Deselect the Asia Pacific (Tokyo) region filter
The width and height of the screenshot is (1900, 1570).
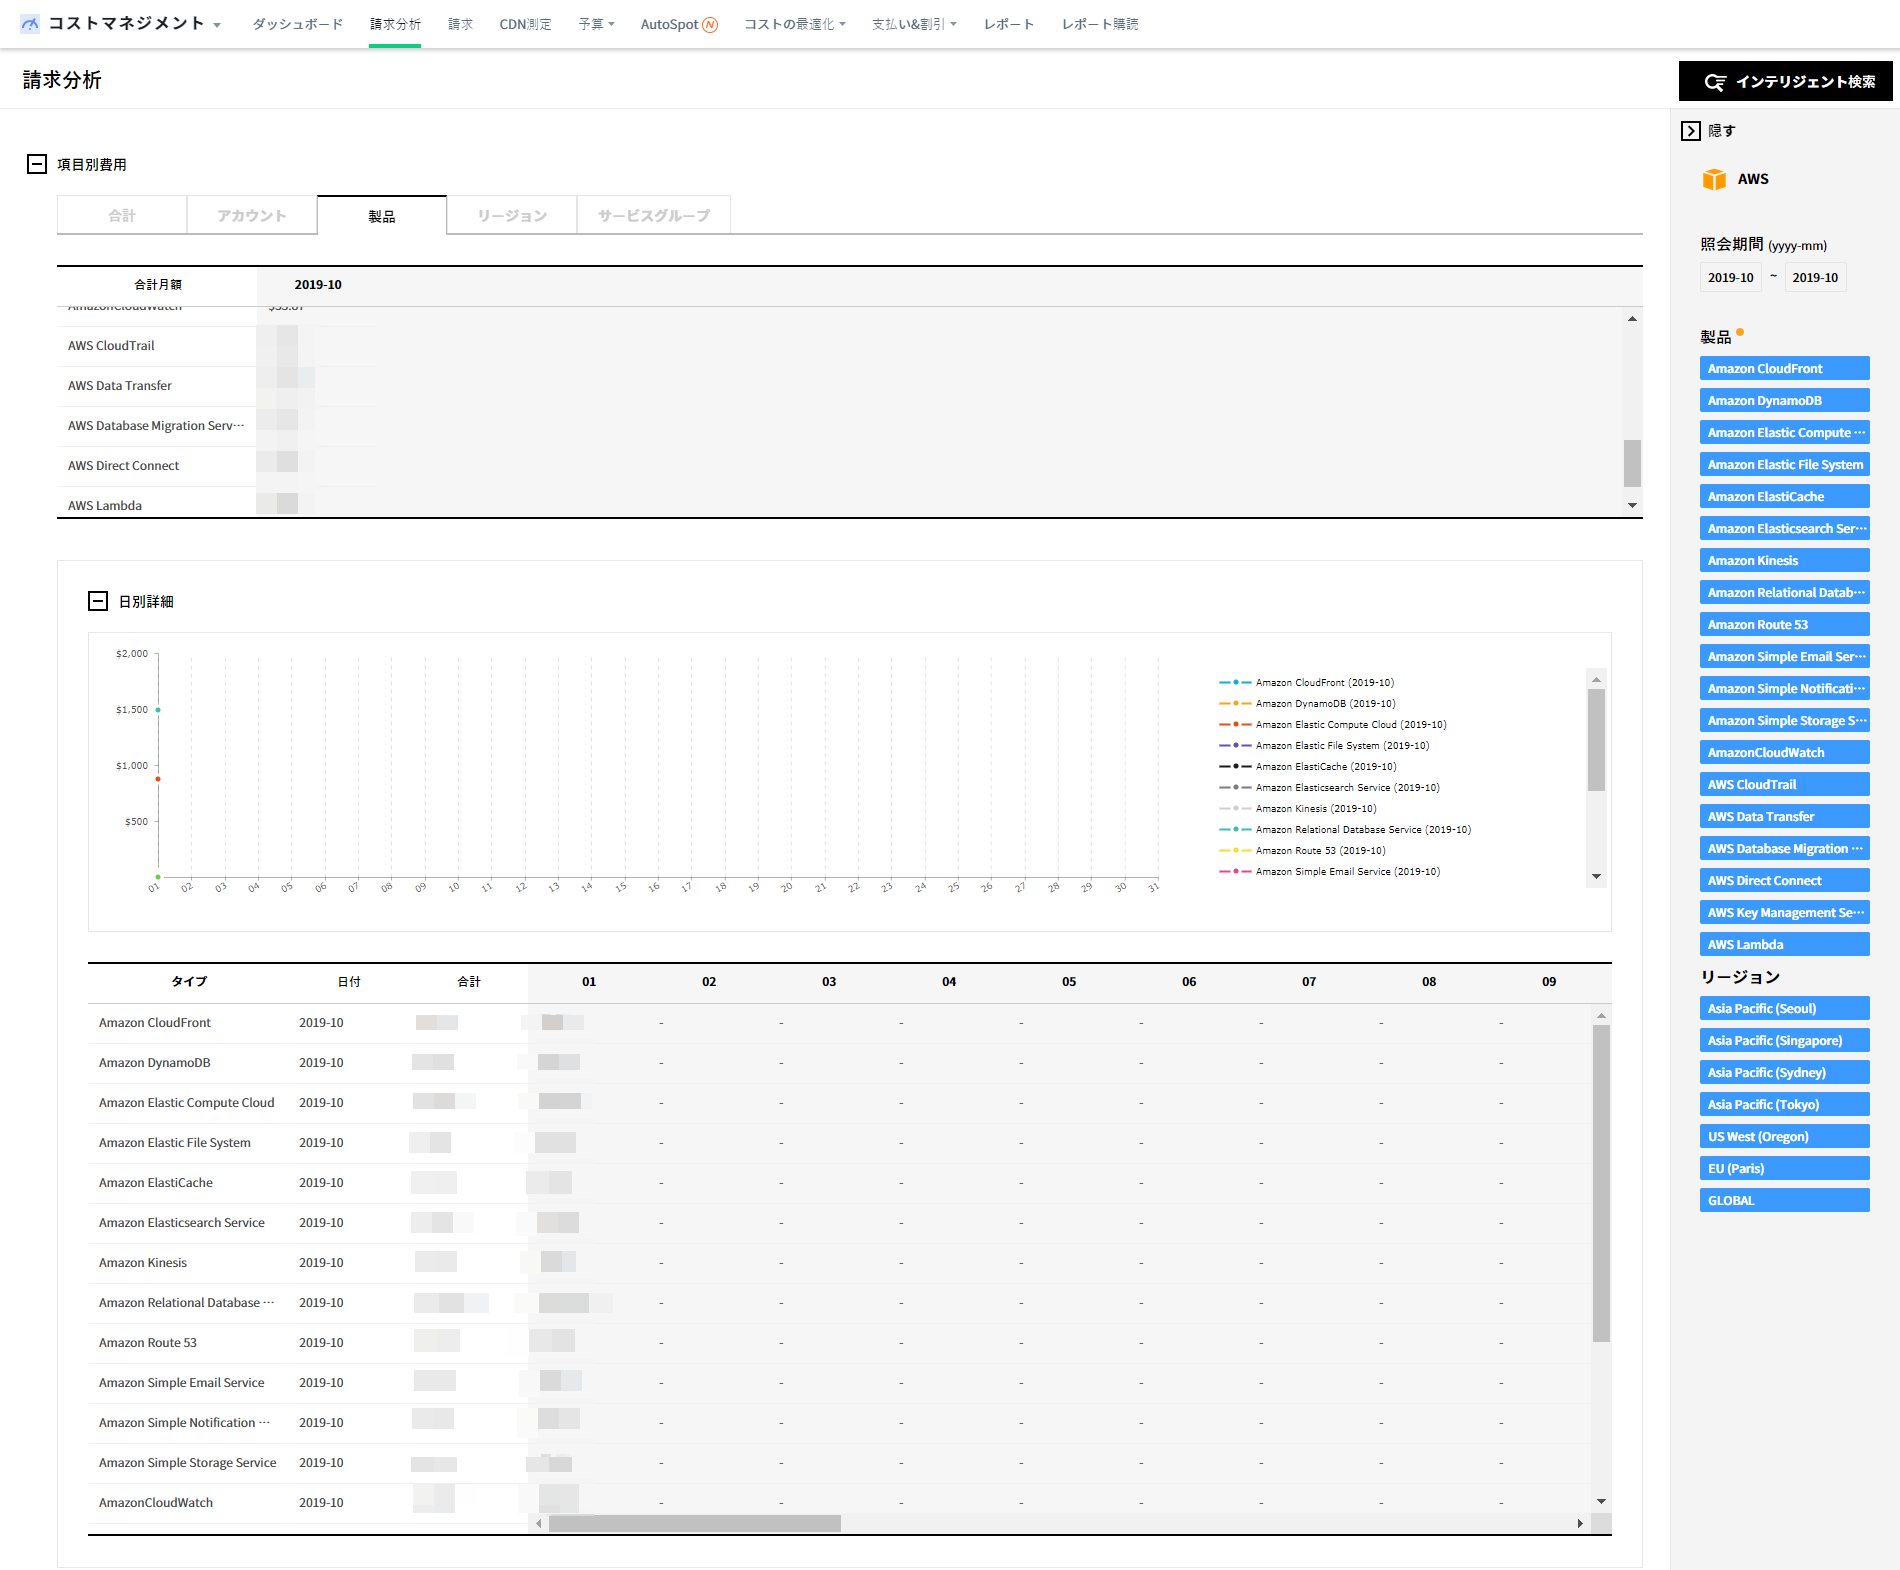click(x=1783, y=1104)
